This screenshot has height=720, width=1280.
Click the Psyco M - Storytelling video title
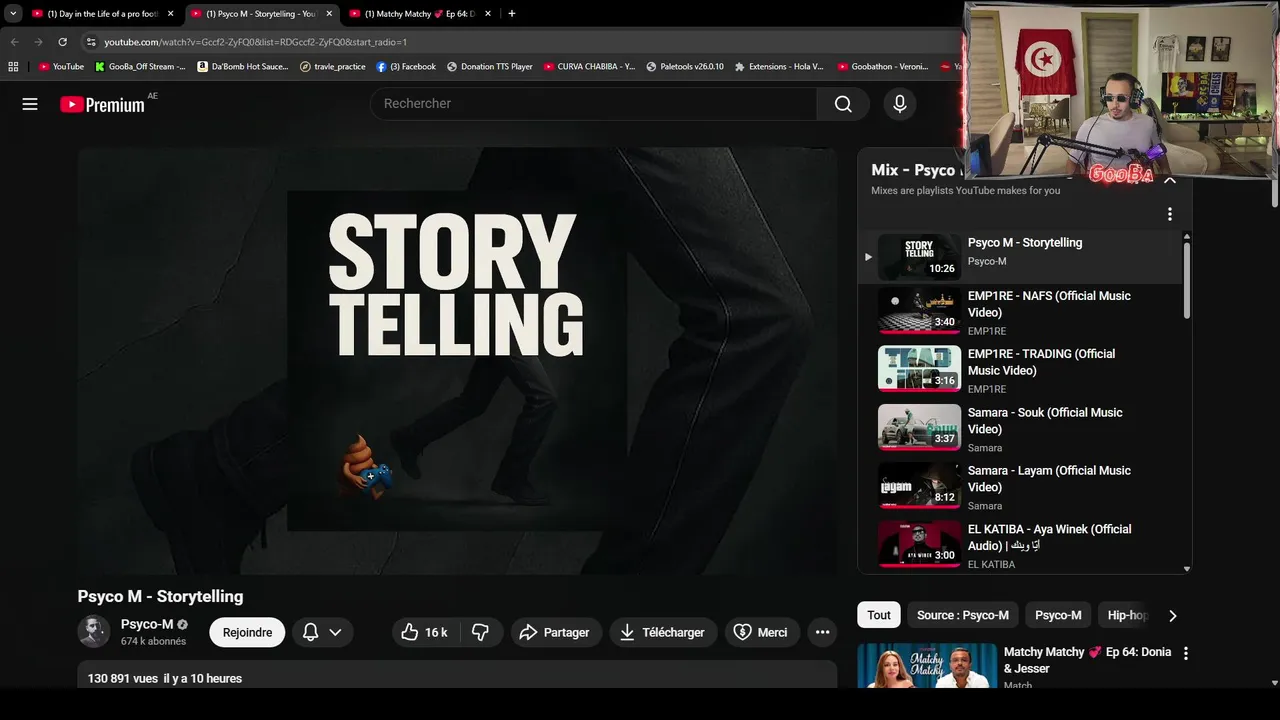(x=160, y=596)
